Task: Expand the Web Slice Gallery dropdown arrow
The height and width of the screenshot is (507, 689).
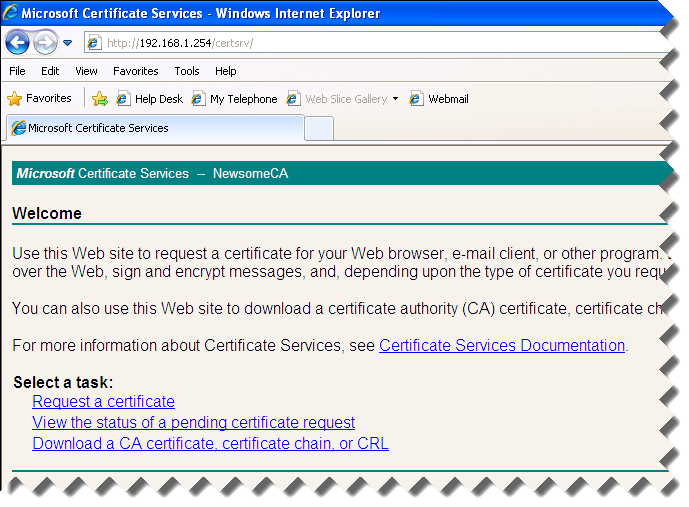Action: point(395,99)
